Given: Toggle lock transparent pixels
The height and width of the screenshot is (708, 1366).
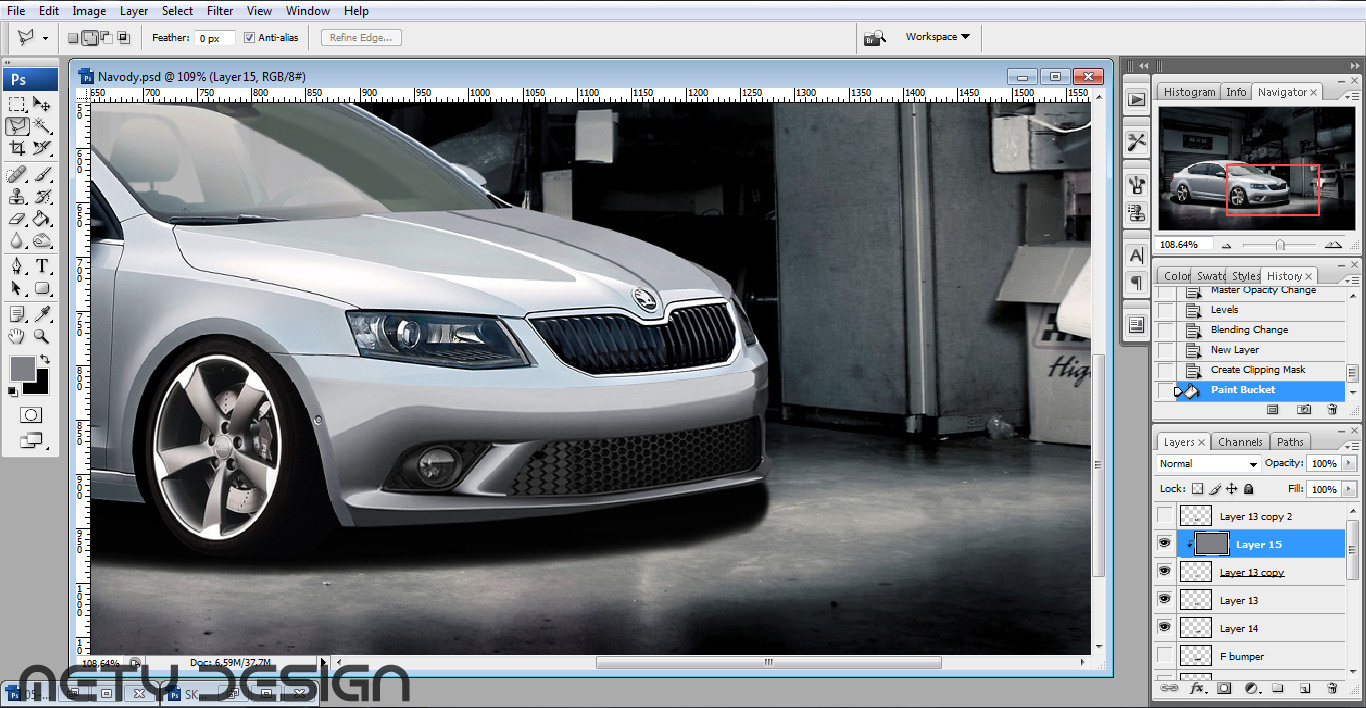Looking at the screenshot, I should (x=1198, y=489).
